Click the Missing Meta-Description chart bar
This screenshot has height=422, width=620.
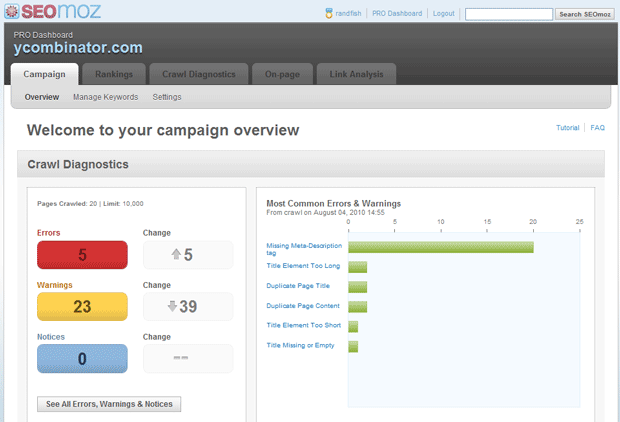coord(441,247)
